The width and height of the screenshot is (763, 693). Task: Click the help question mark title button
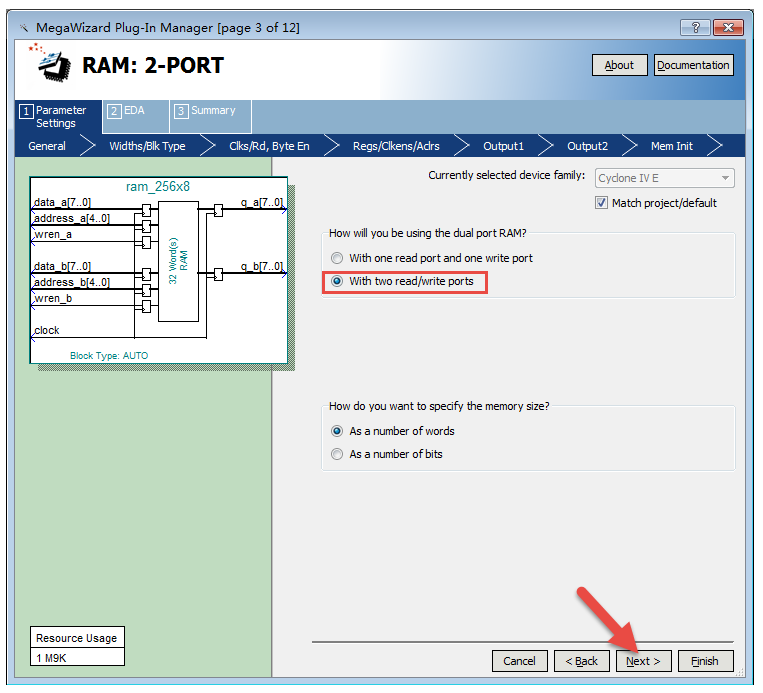[x=695, y=28]
